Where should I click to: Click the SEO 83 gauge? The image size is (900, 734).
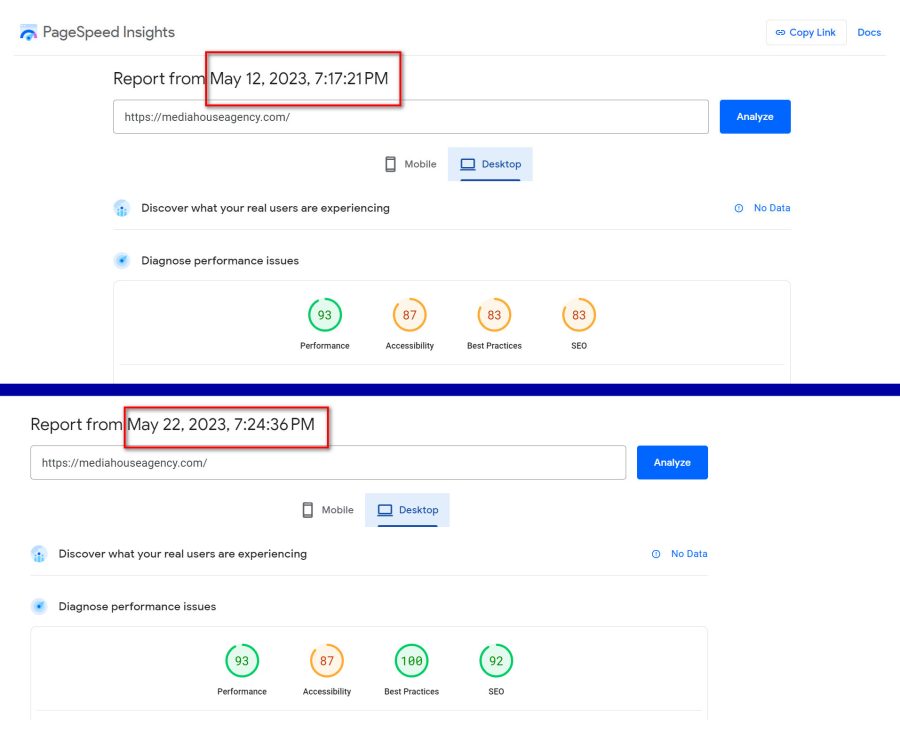[579, 314]
